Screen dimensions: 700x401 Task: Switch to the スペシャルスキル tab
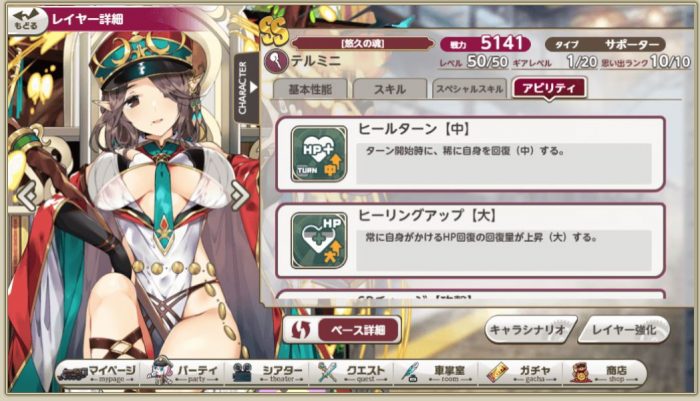tap(470, 89)
